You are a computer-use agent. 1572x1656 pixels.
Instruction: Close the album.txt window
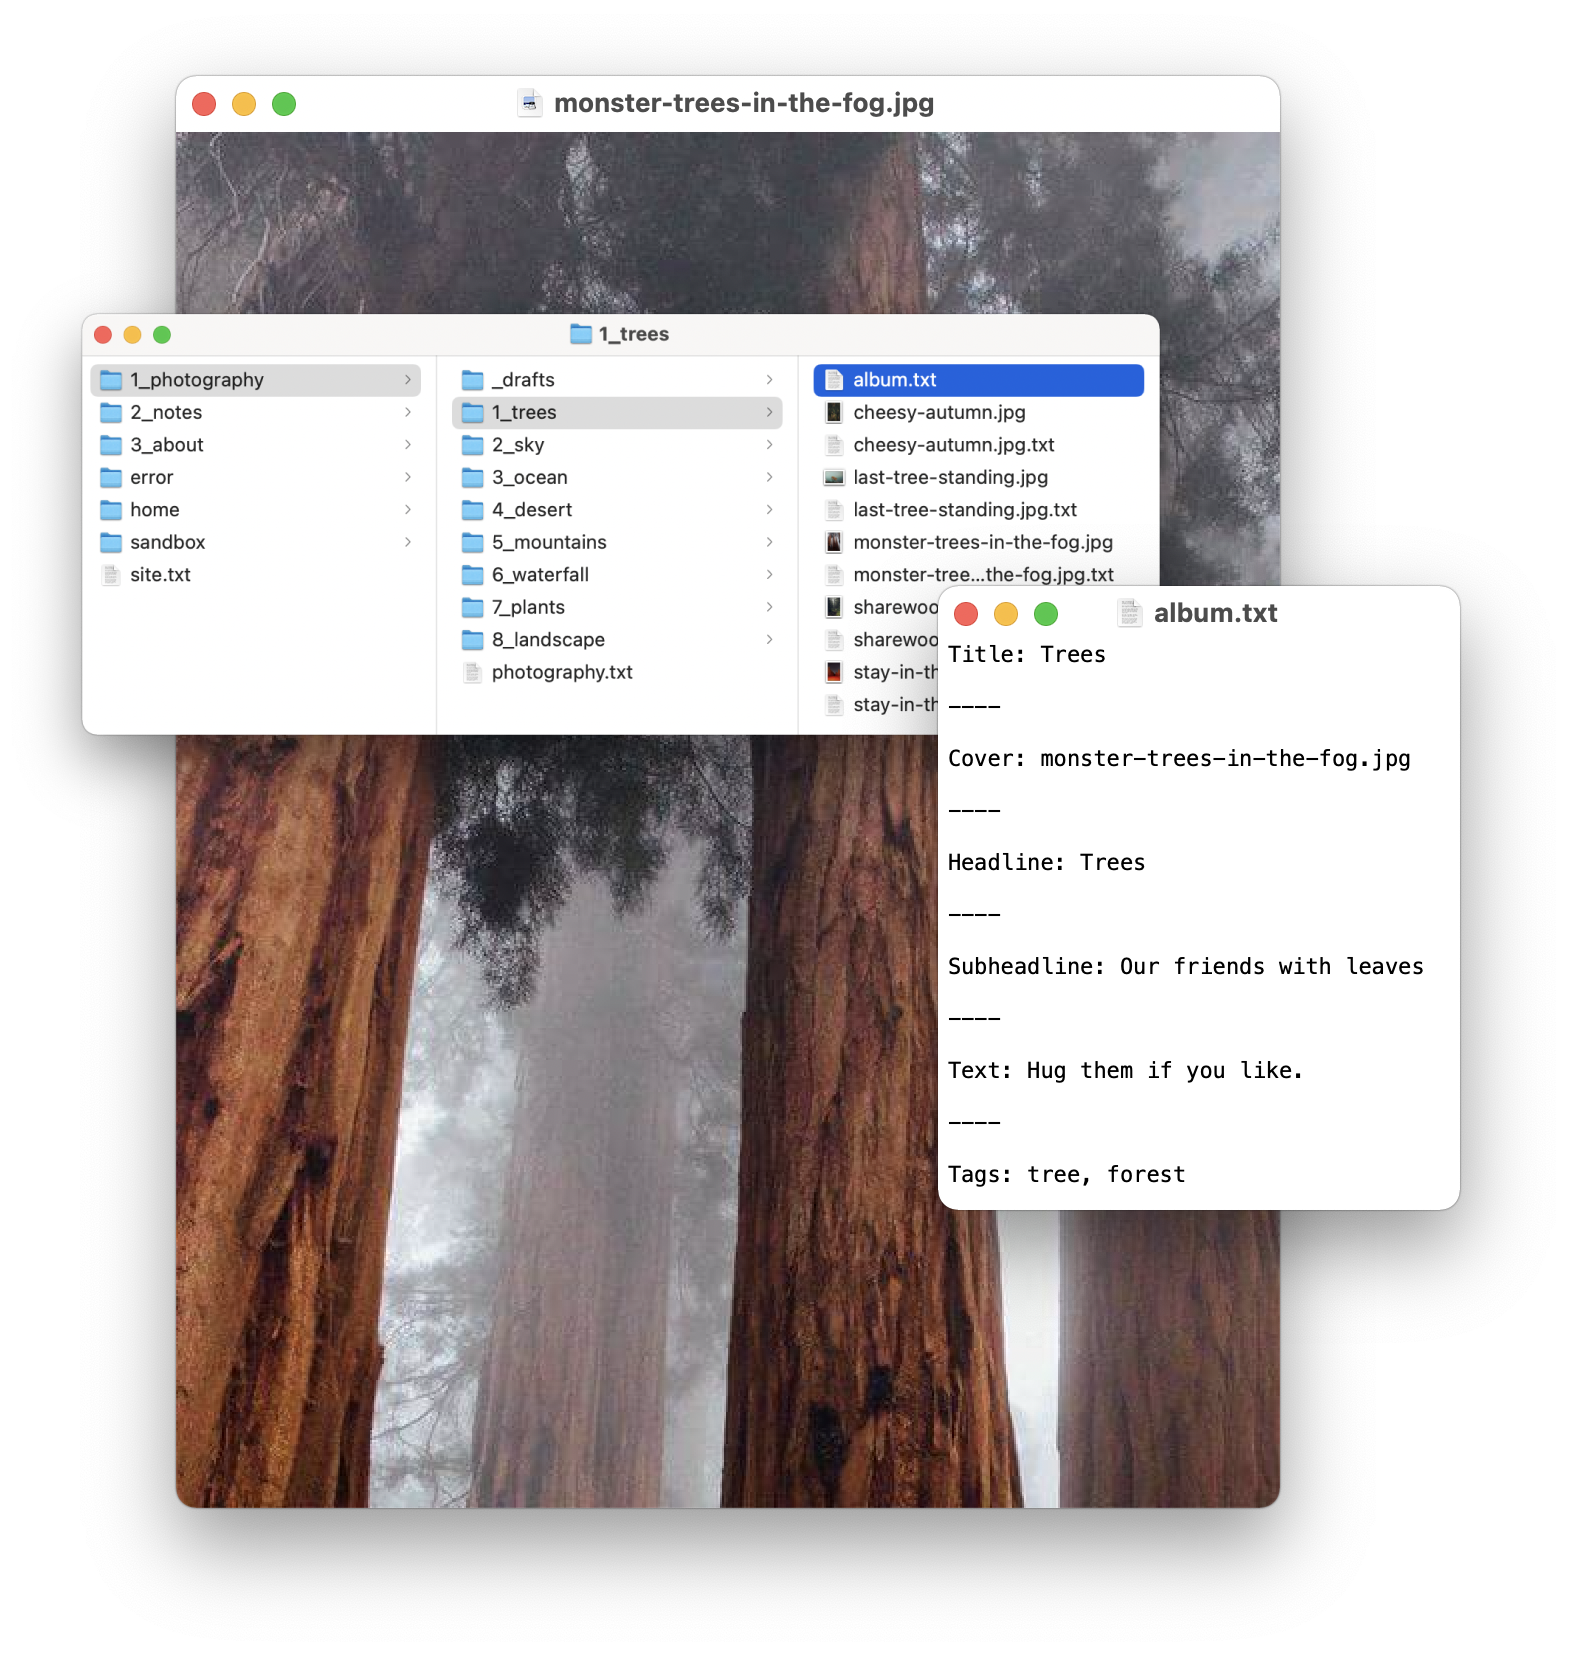(966, 614)
